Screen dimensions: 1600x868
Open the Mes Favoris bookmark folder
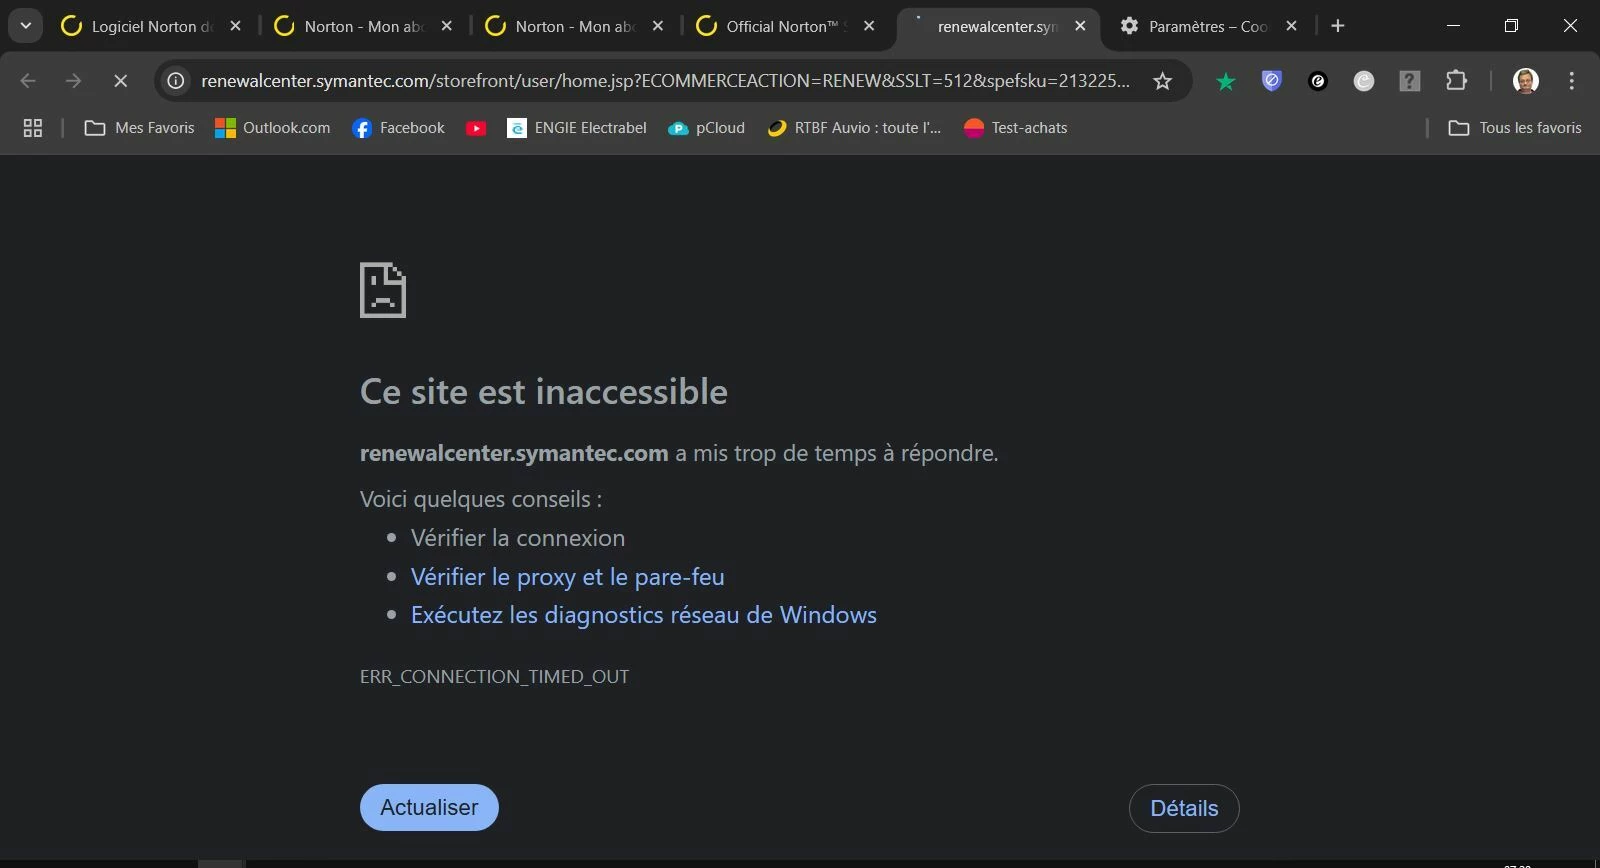tap(139, 128)
